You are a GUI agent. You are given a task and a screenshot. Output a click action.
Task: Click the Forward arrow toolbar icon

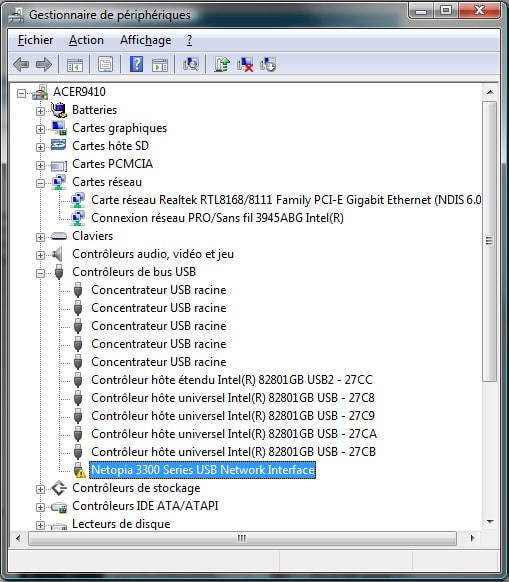44,65
